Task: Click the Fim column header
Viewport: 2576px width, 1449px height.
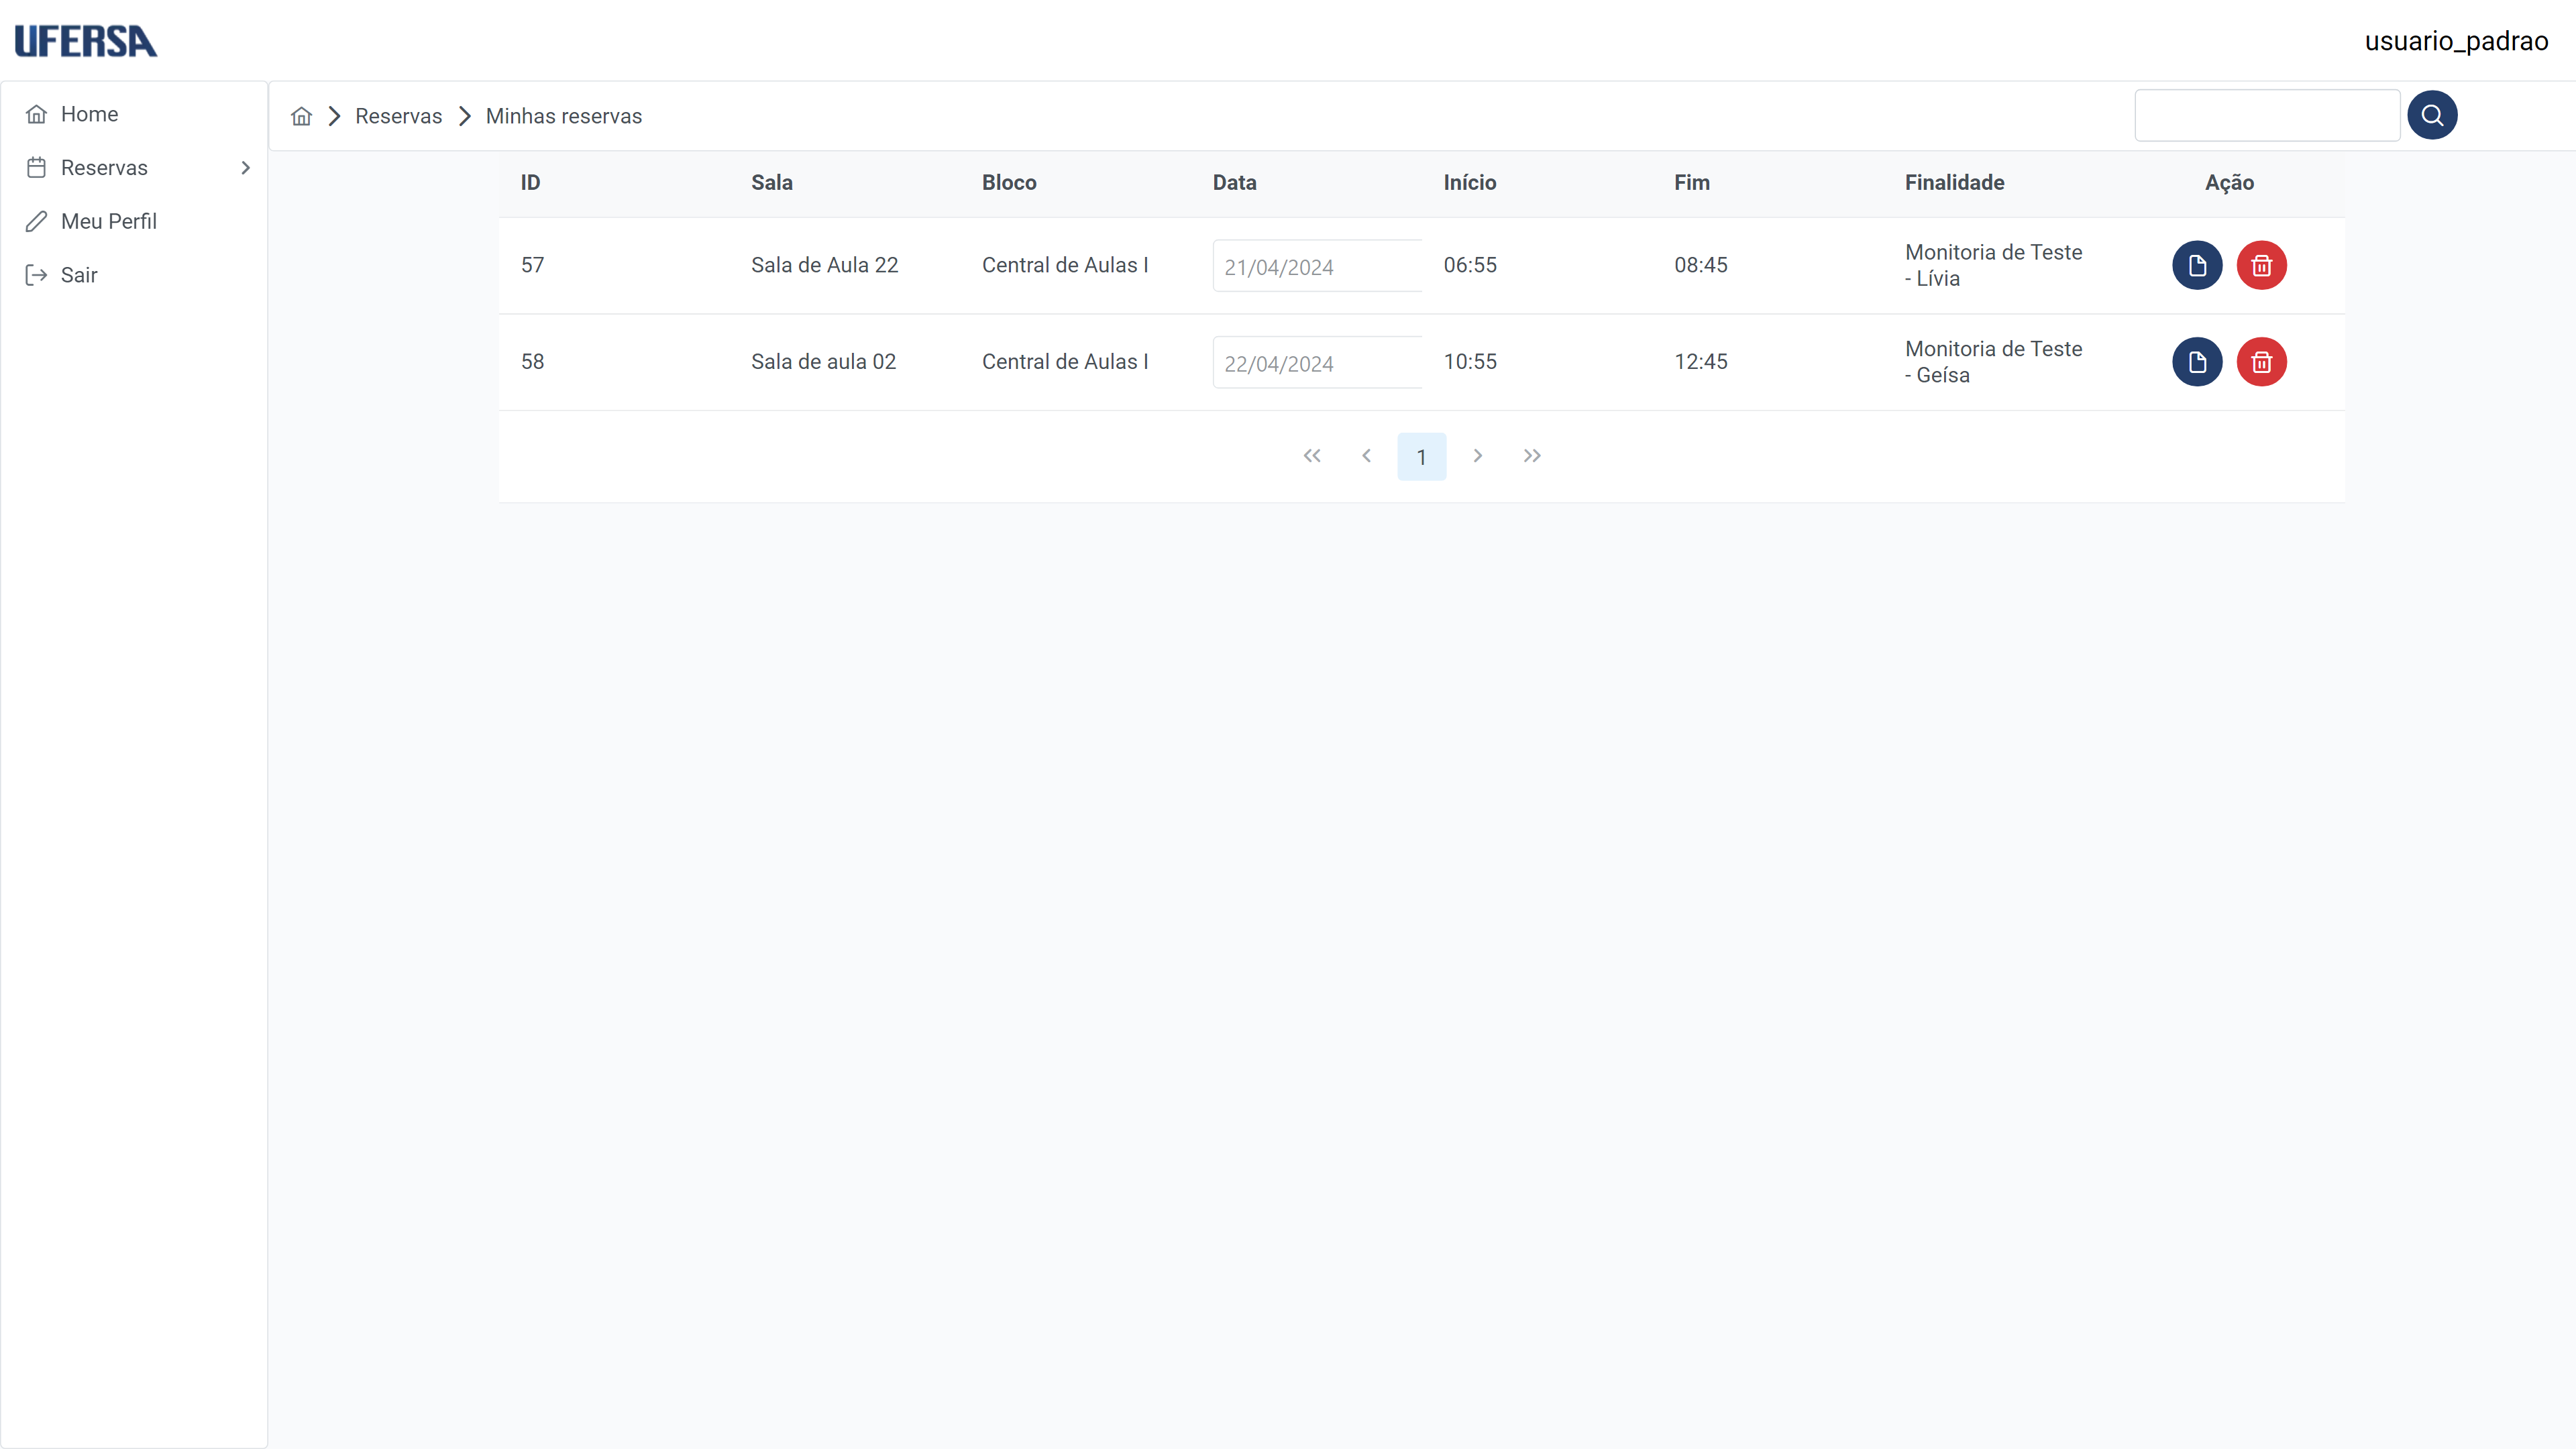Action: (1692, 183)
